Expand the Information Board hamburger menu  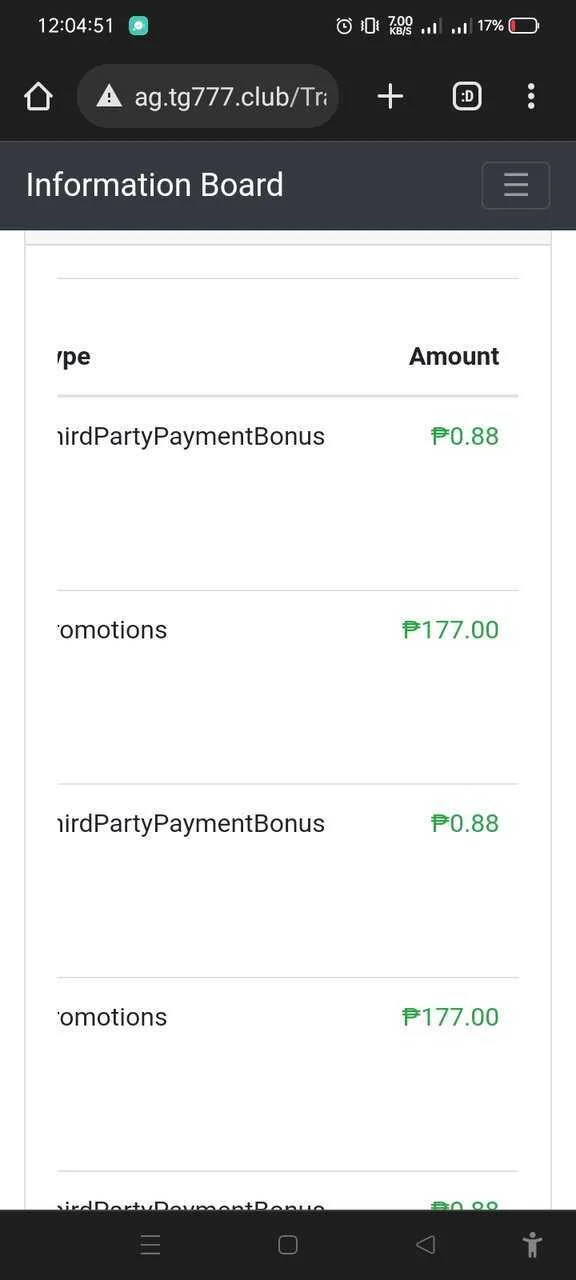(x=516, y=185)
